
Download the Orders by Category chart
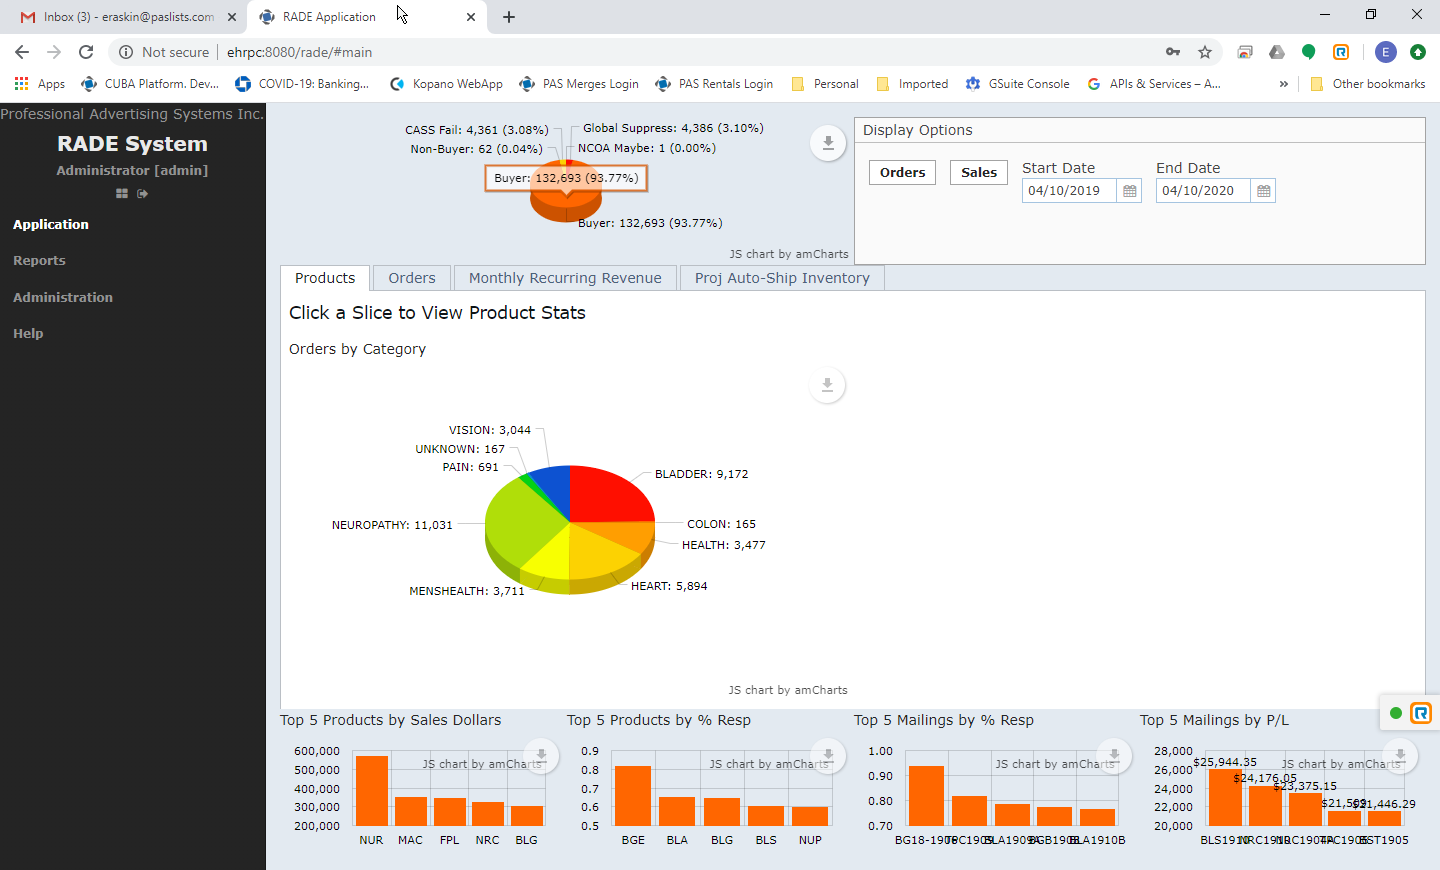[827, 385]
